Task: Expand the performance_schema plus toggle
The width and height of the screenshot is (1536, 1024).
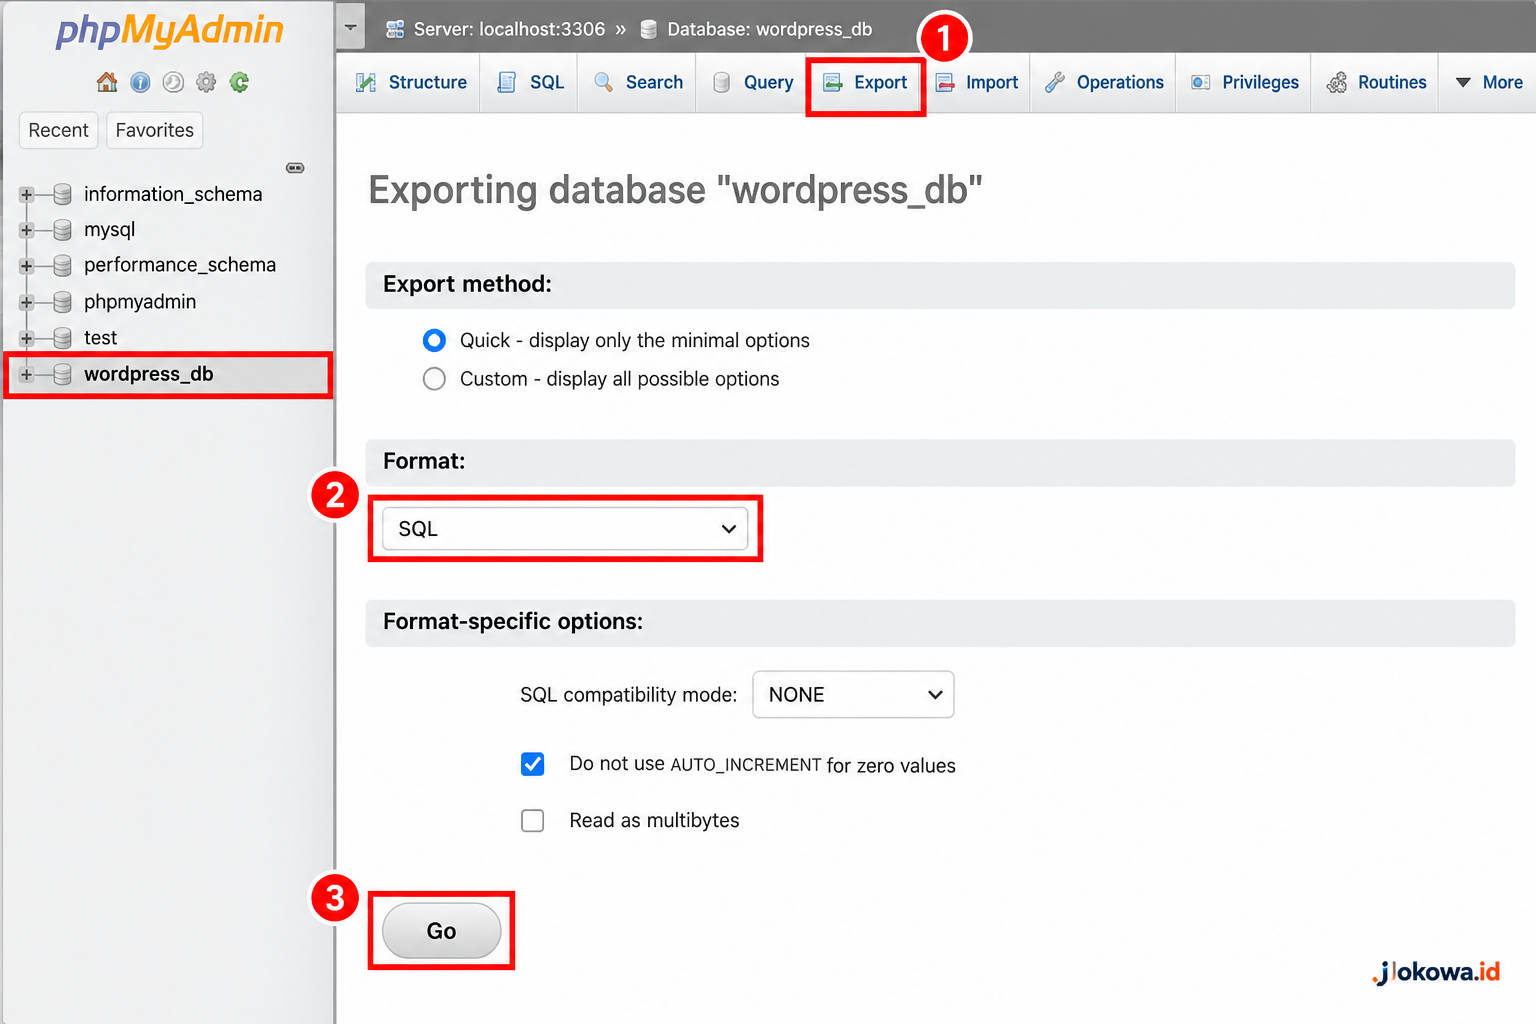Action: 27,266
